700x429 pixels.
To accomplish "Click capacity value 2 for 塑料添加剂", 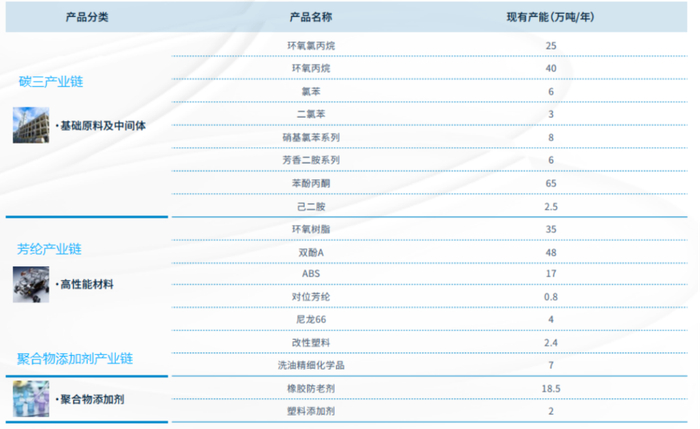I will 551,411.
